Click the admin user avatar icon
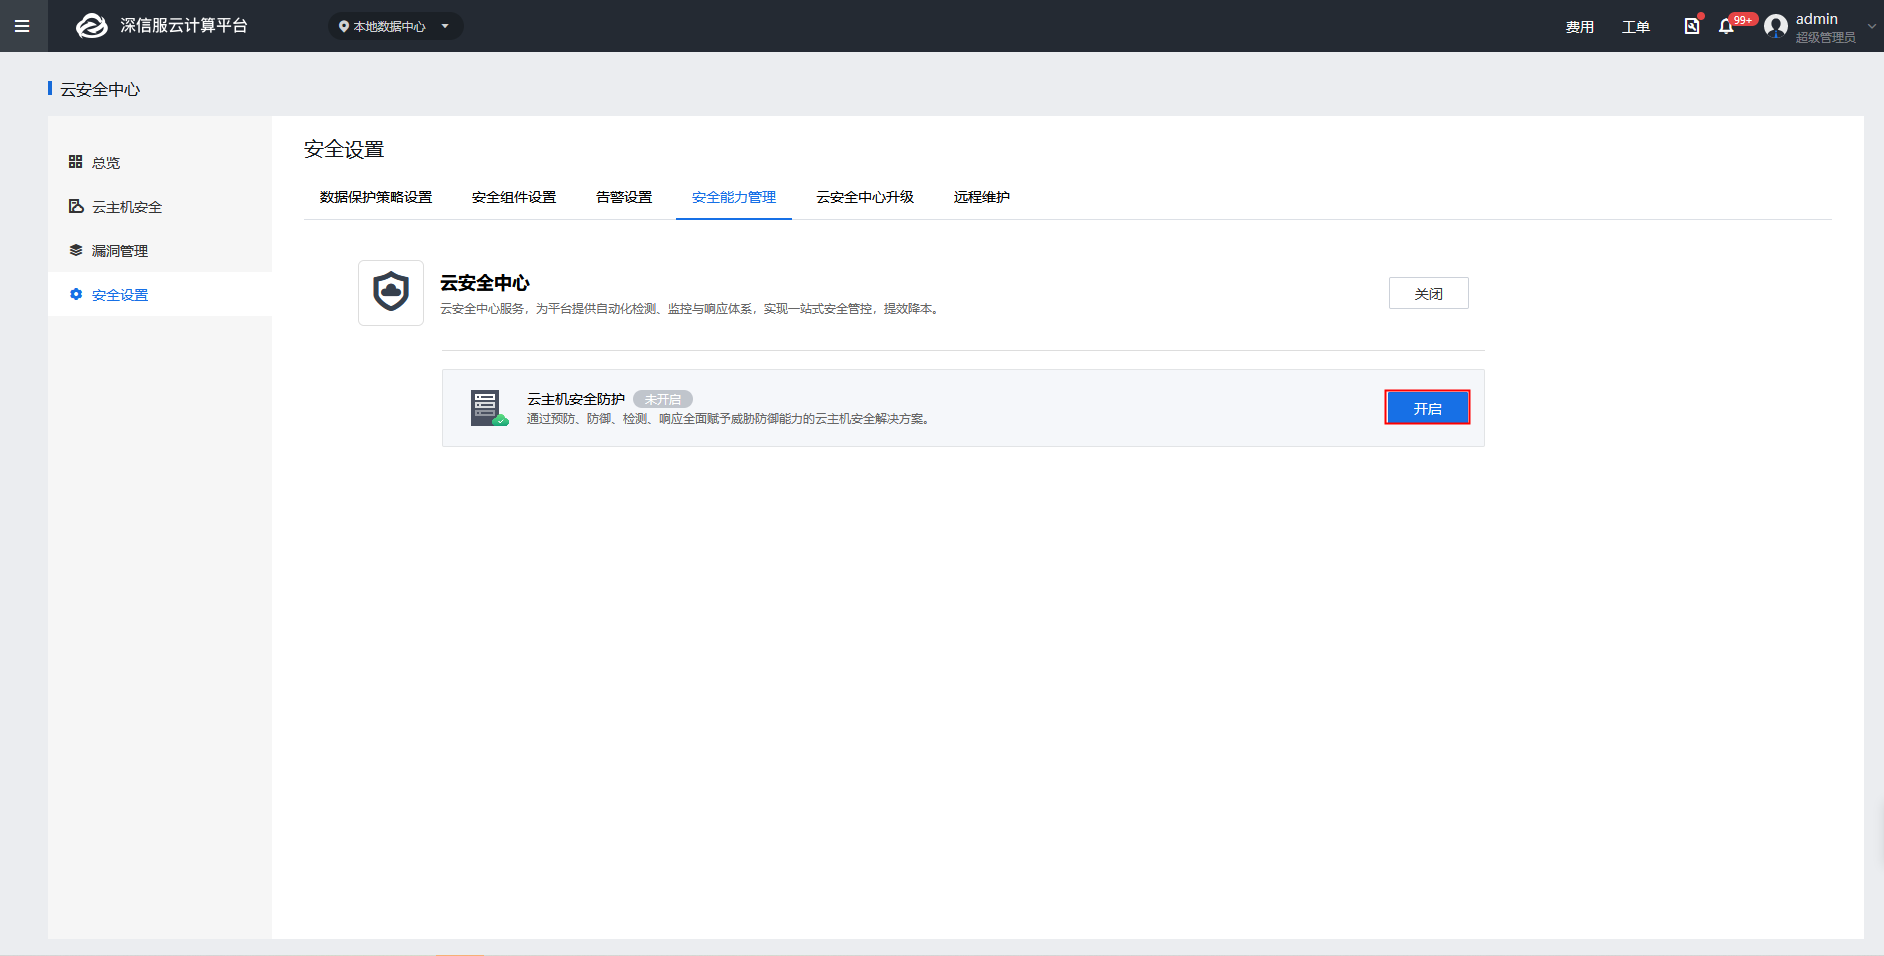The height and width of the screenshot is (956, 1884). 1776,26
